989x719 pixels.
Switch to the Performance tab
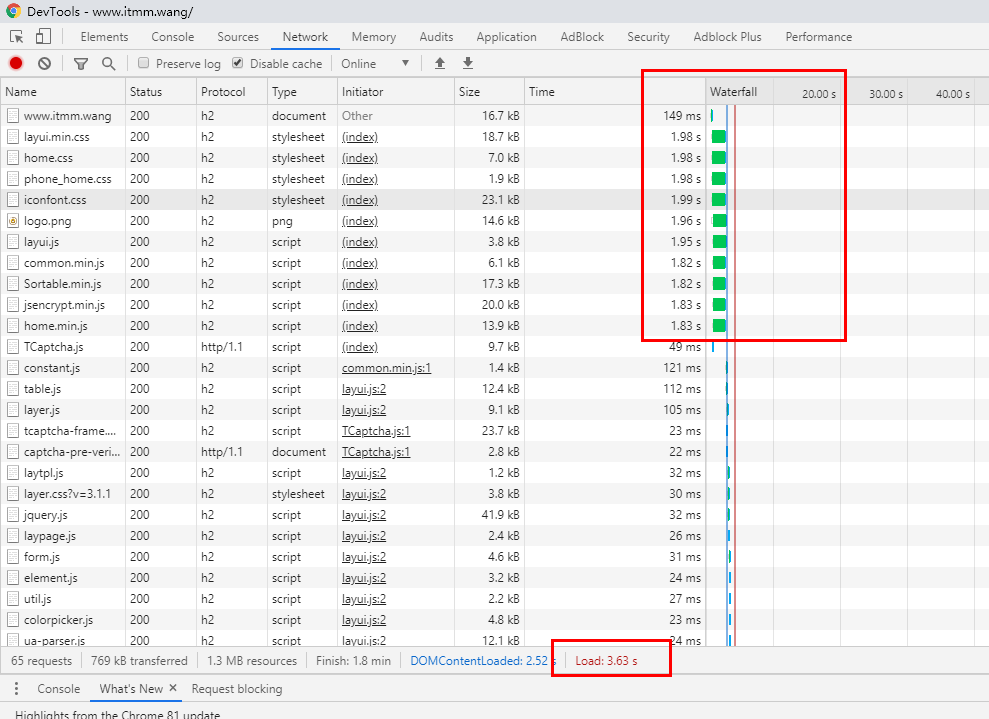point(819,37)
